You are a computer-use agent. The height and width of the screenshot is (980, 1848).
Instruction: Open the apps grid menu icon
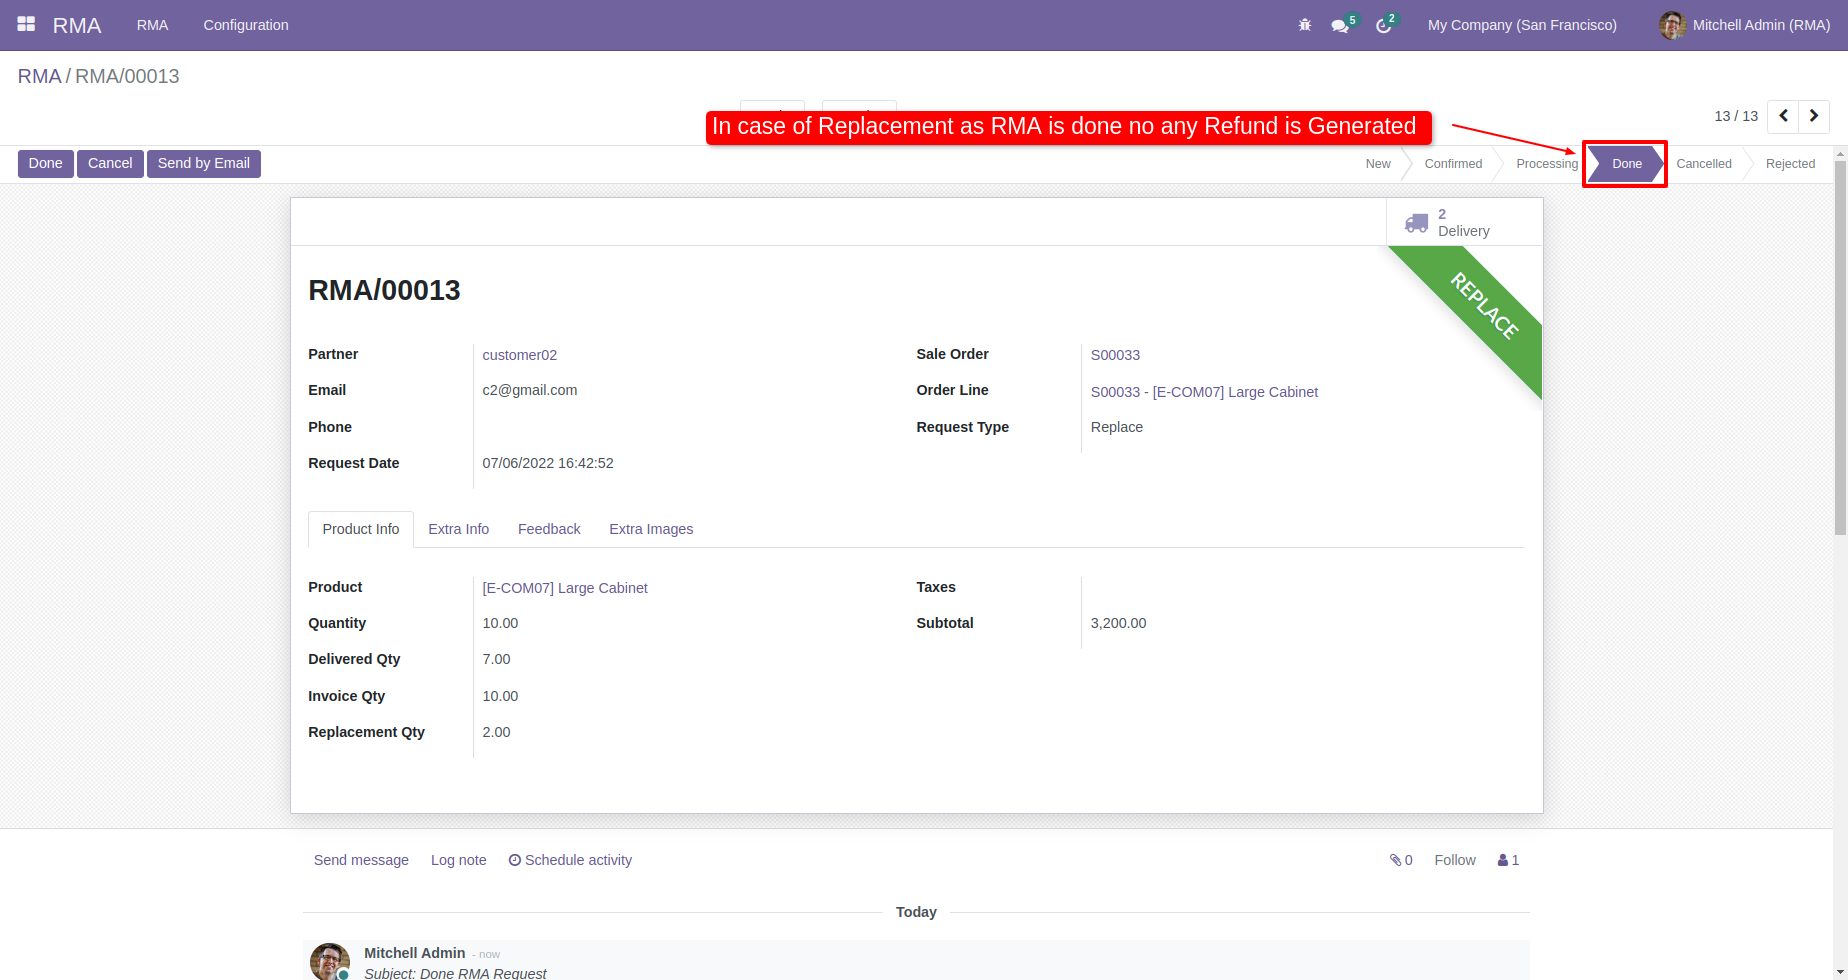pos(26,24)
